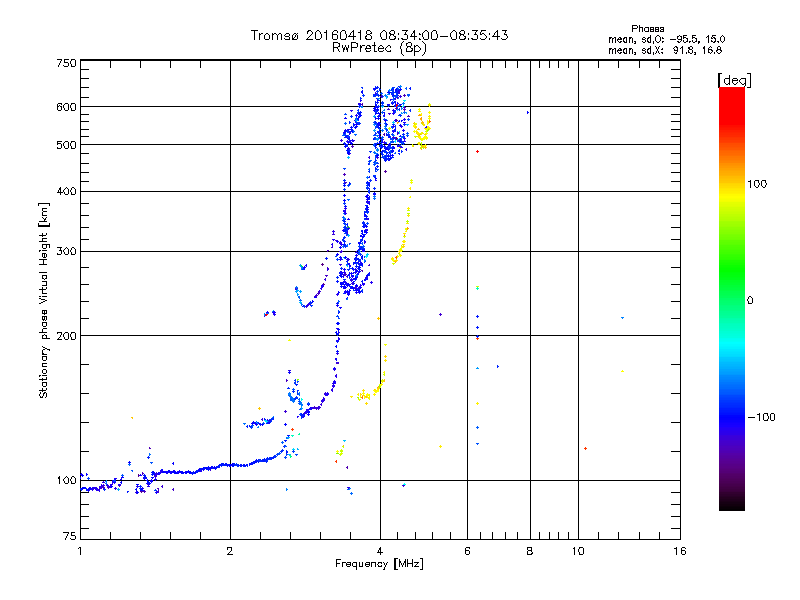
Task: Click the 'Phases' statistics heading
Action: (647, 29)
